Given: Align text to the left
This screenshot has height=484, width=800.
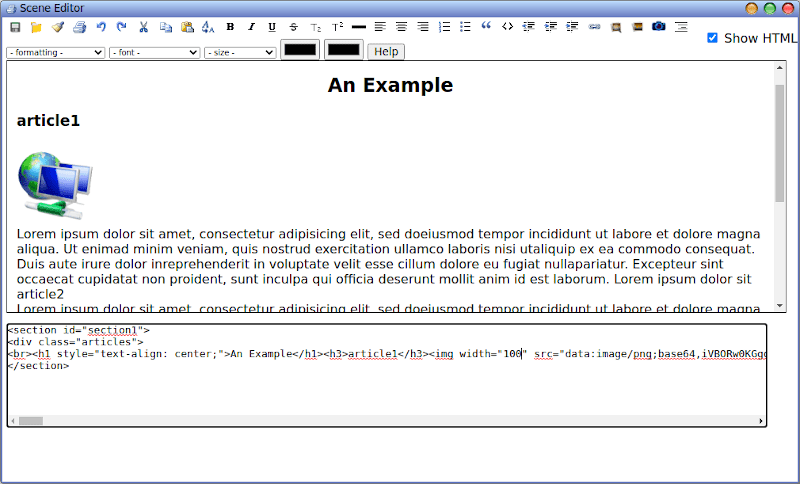Looking at the screenshot, I should 380,27.
